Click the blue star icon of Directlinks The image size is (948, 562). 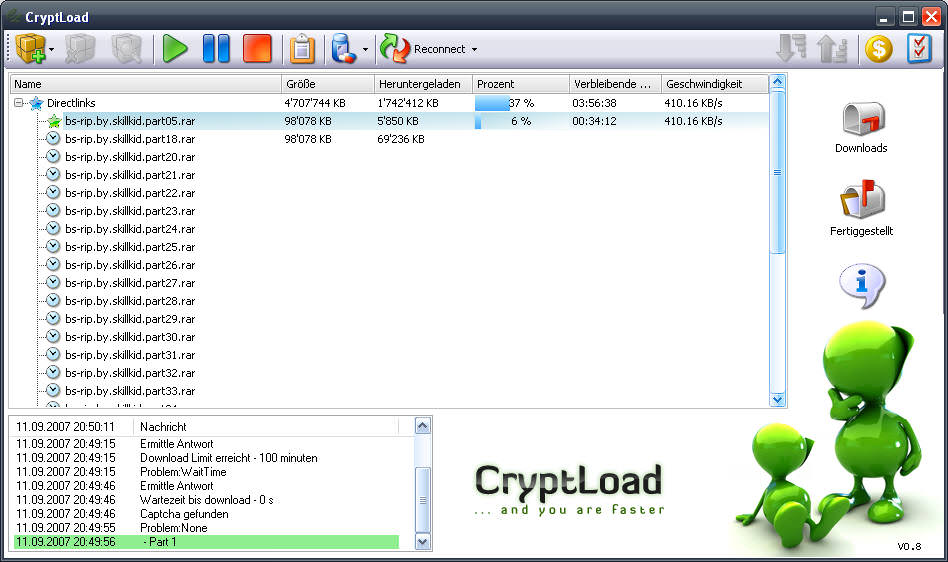tap(36, 103)
